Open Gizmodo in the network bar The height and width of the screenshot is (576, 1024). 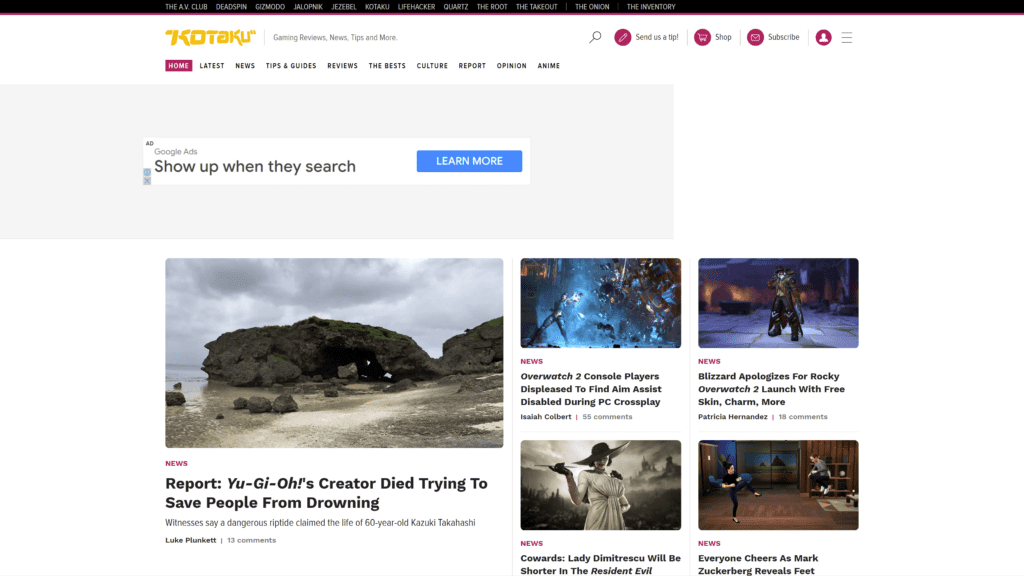pos(270,7)
